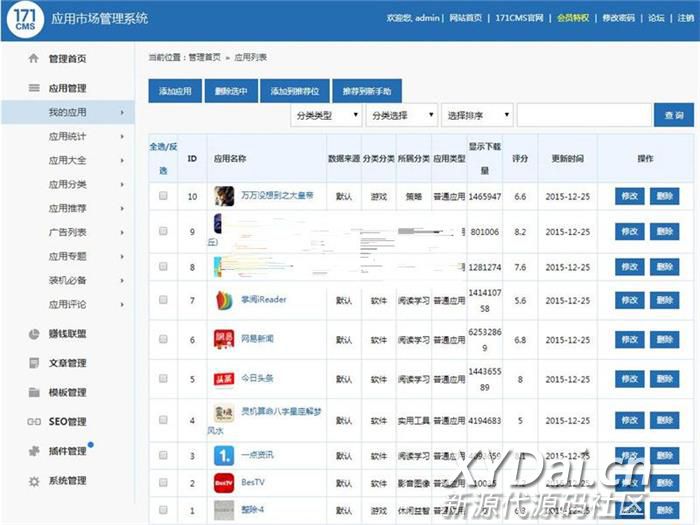Image resolution: width=700 pixels, height=525 pixels.
Task: Open 网站首页 in top navigation
Action: [466, 18]
